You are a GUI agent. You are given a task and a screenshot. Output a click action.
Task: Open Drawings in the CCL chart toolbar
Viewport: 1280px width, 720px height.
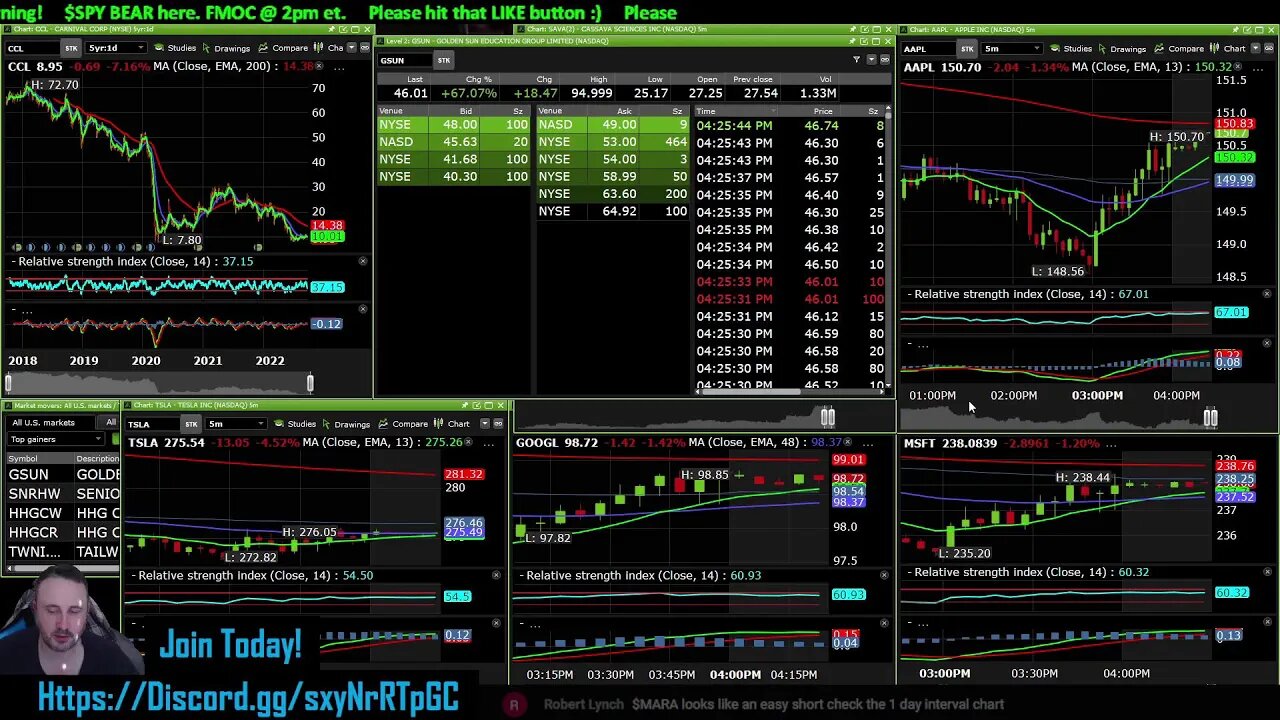coord(225,48)
